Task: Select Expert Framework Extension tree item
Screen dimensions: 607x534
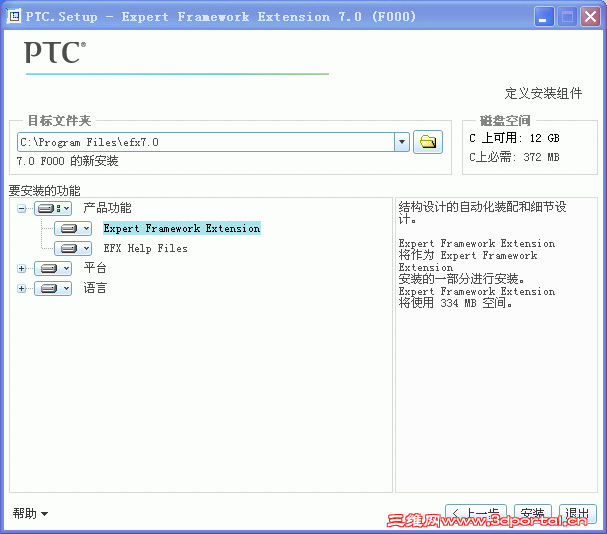Action: point(182,228)
